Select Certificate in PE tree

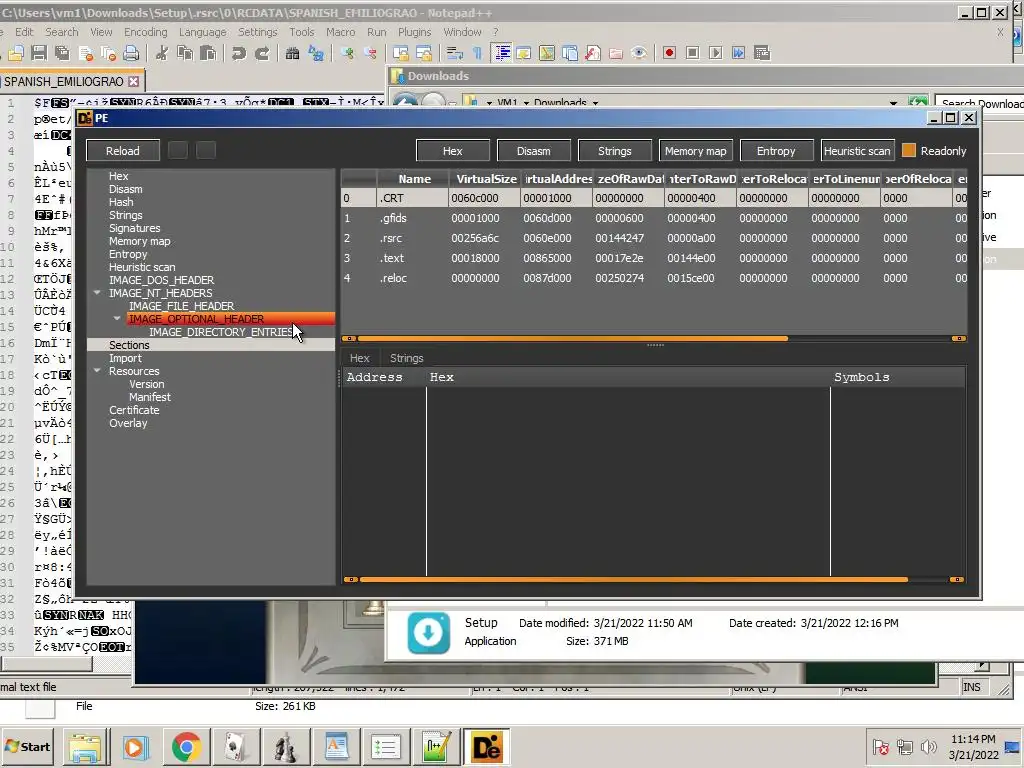point(134,410)
